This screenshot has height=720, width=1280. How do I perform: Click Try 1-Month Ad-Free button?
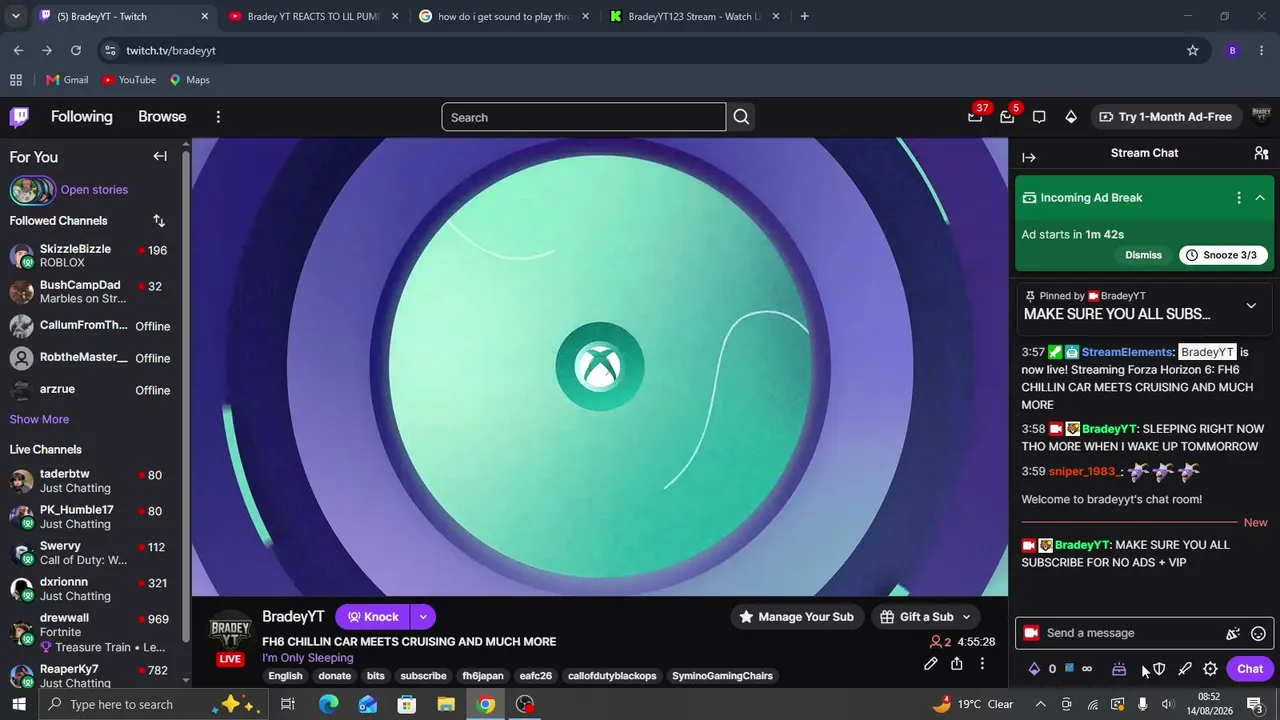coord(1165,117)
